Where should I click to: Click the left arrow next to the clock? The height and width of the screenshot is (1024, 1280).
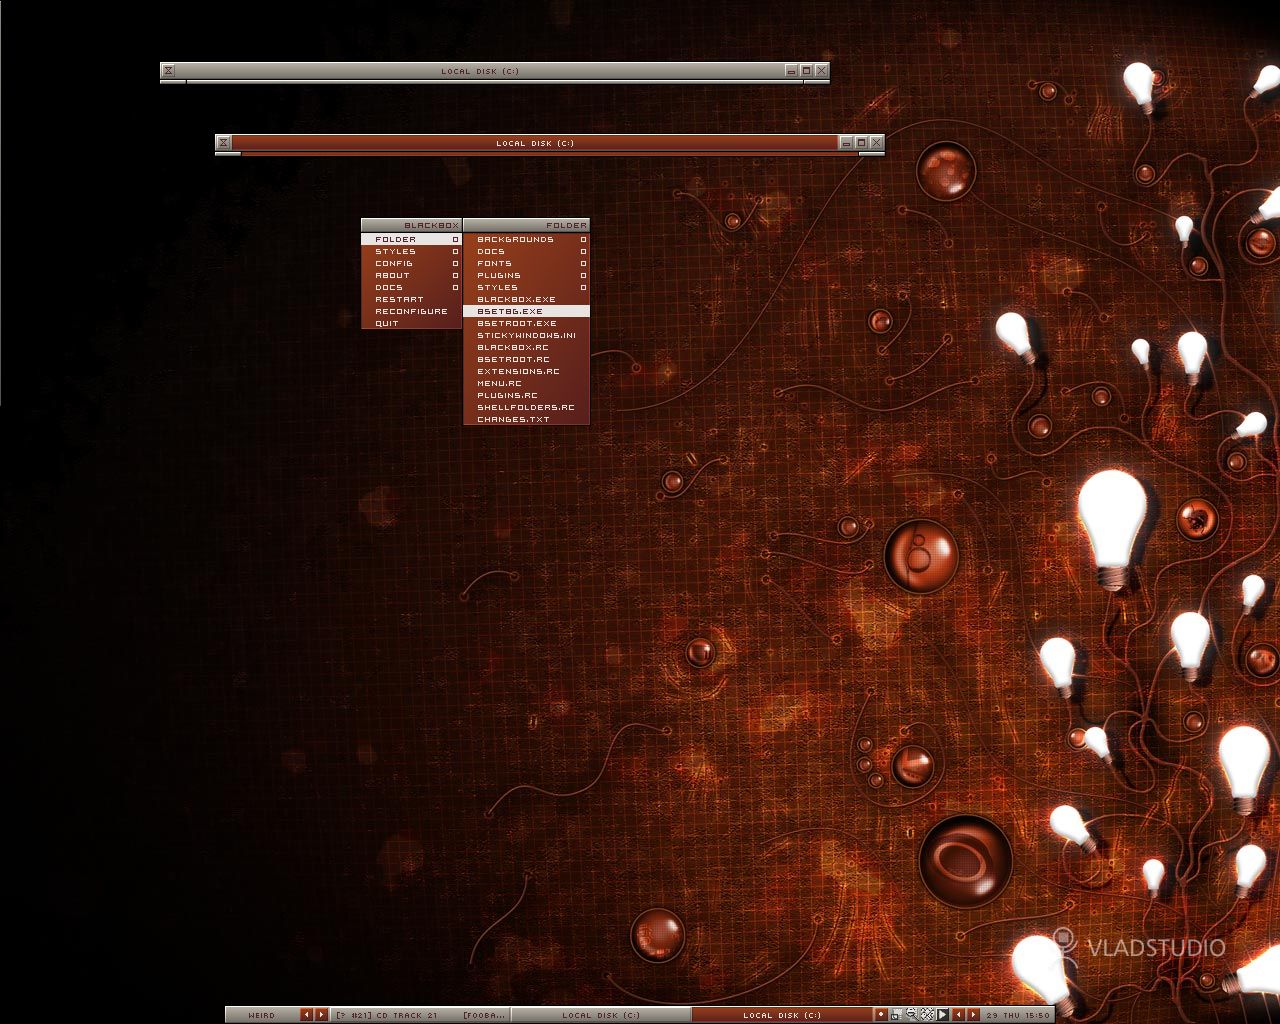pos(958,1015)
